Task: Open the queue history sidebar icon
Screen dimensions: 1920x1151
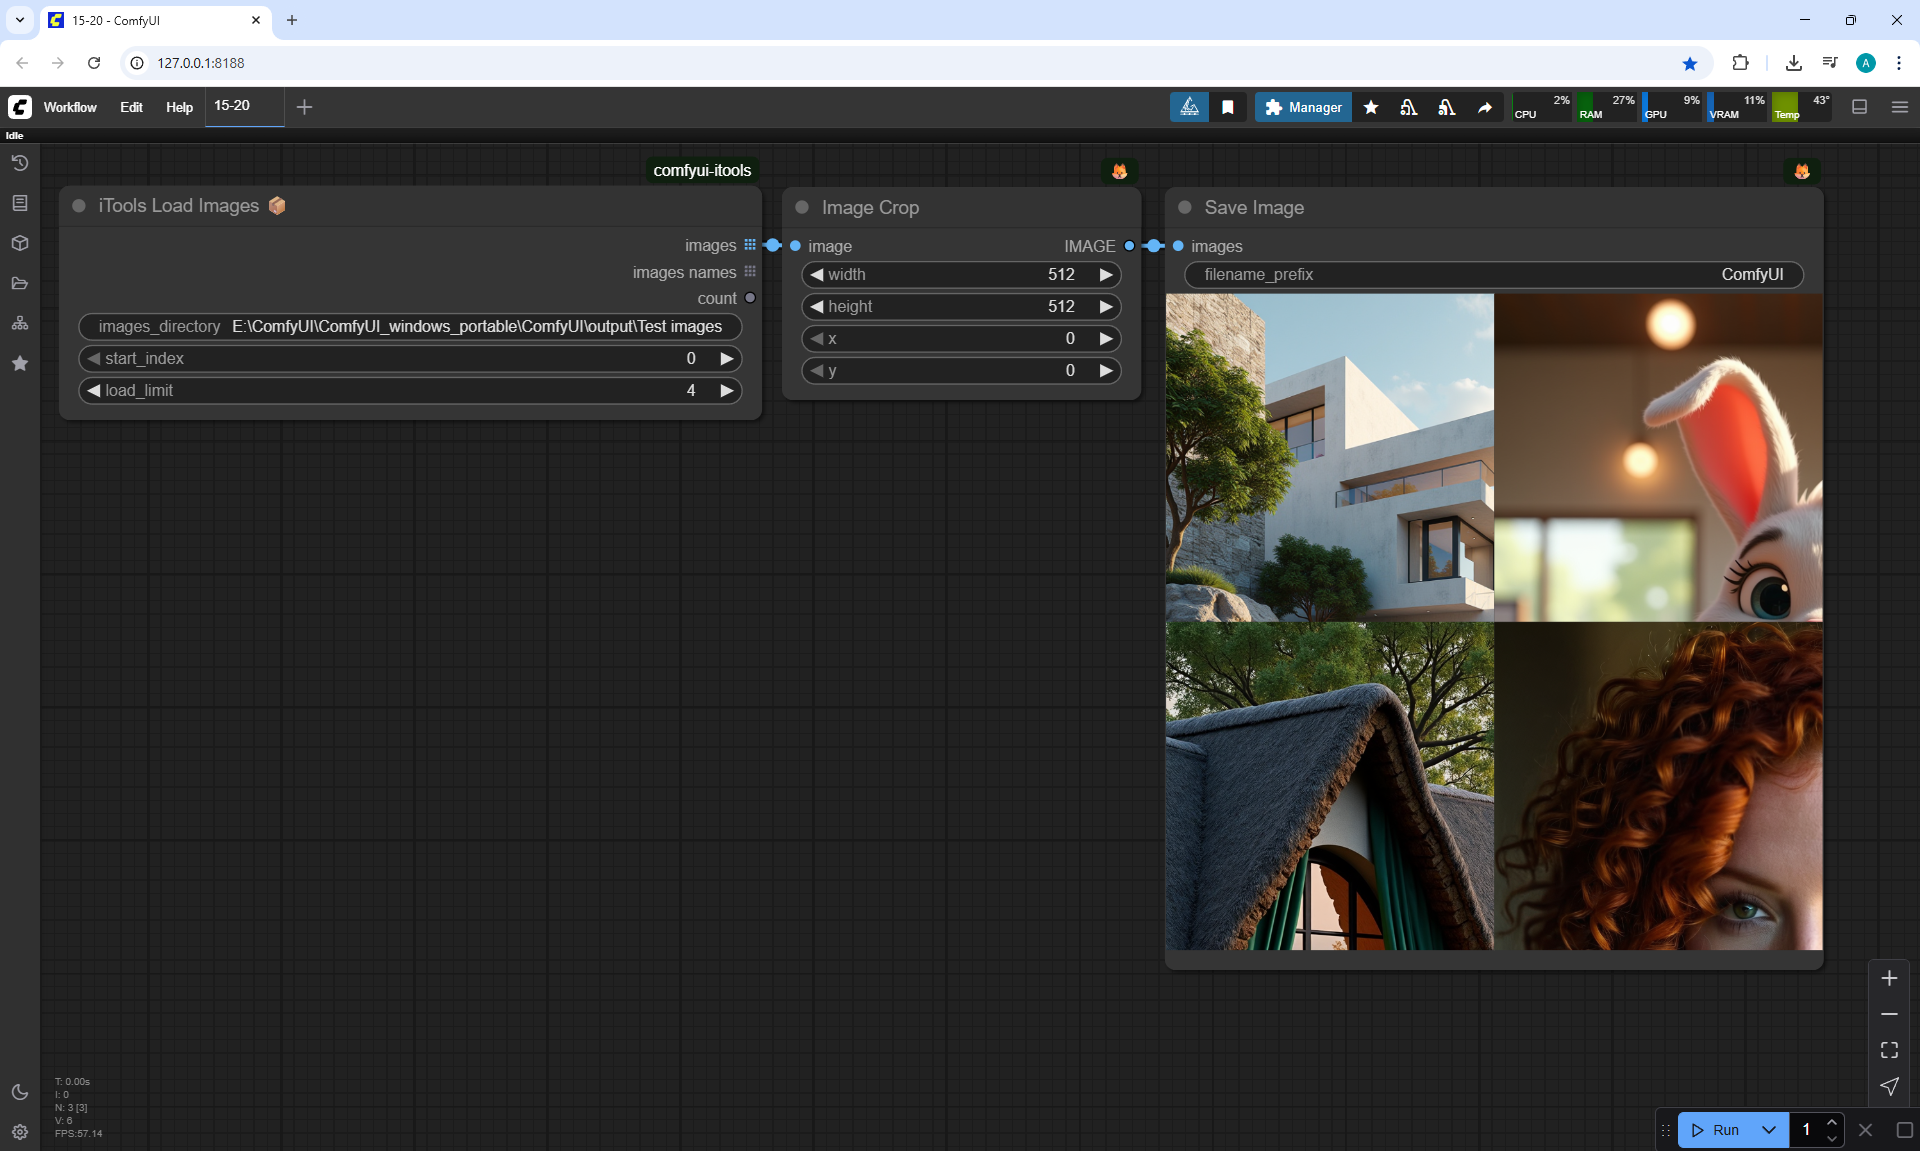Action: pos(19,163)
